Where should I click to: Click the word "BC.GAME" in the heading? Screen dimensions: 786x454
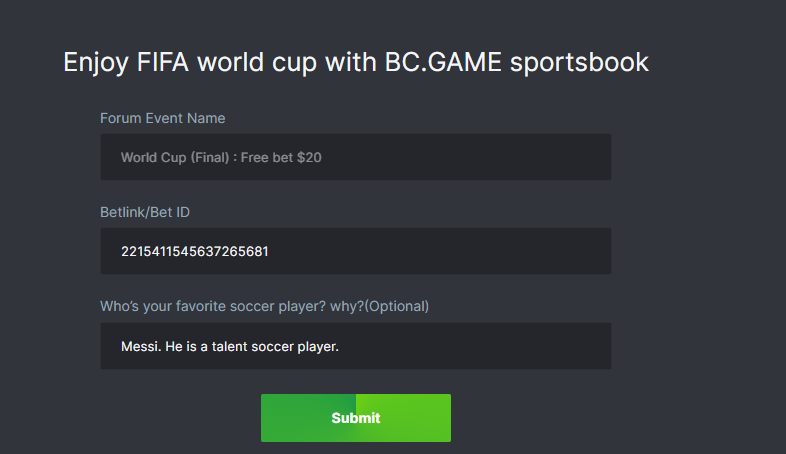point(444,62)
